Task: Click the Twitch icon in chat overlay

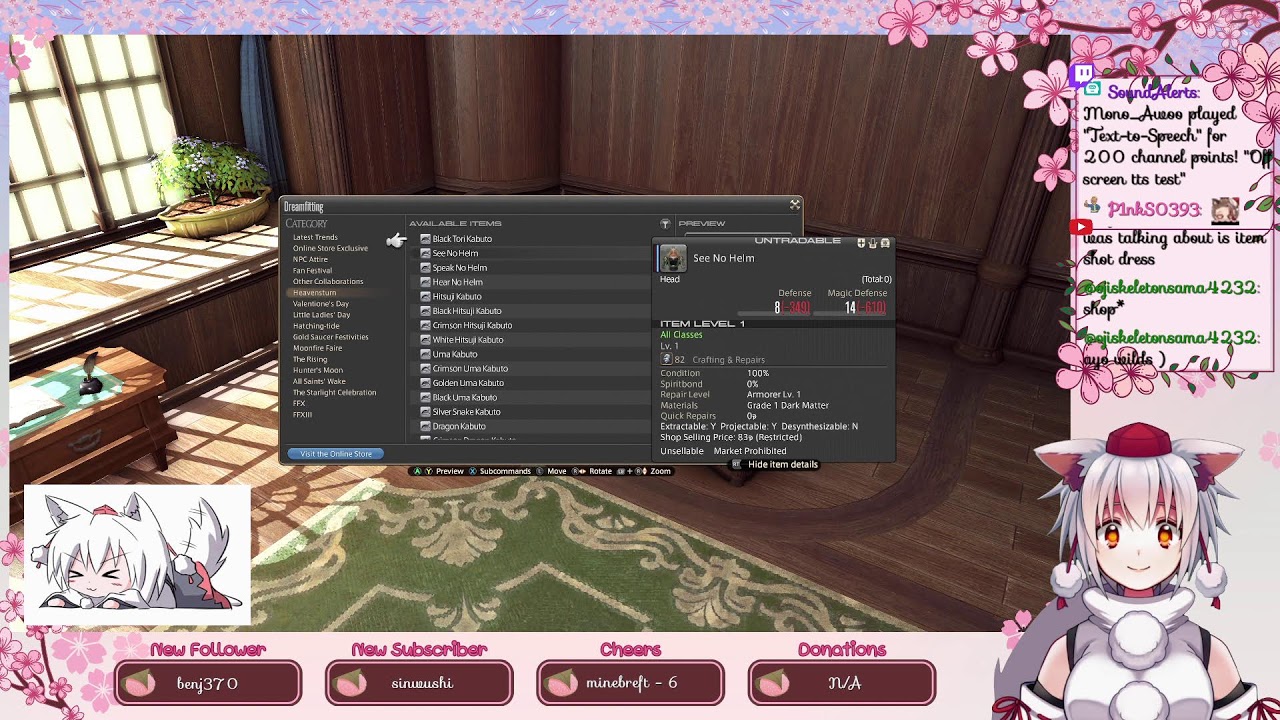Action: click(1081, 74)
